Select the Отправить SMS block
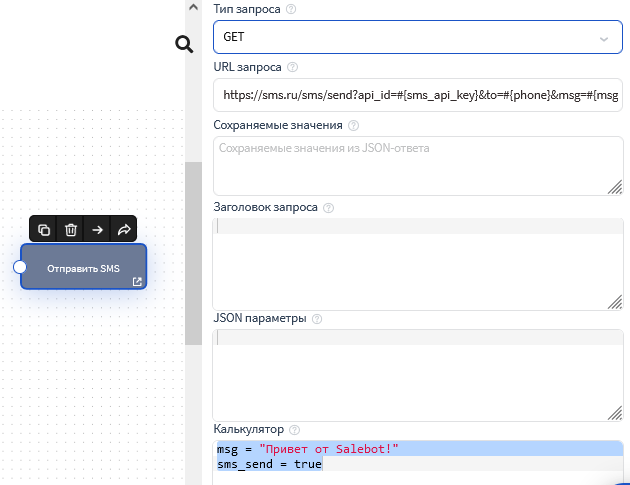The image size is (630, 485). [x=84, y=267]
